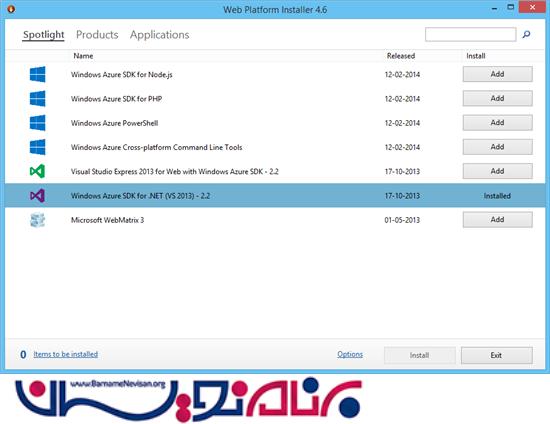Screen dimensions: 550x424
Task: Open the Applications tab
Action: [160, 35]
